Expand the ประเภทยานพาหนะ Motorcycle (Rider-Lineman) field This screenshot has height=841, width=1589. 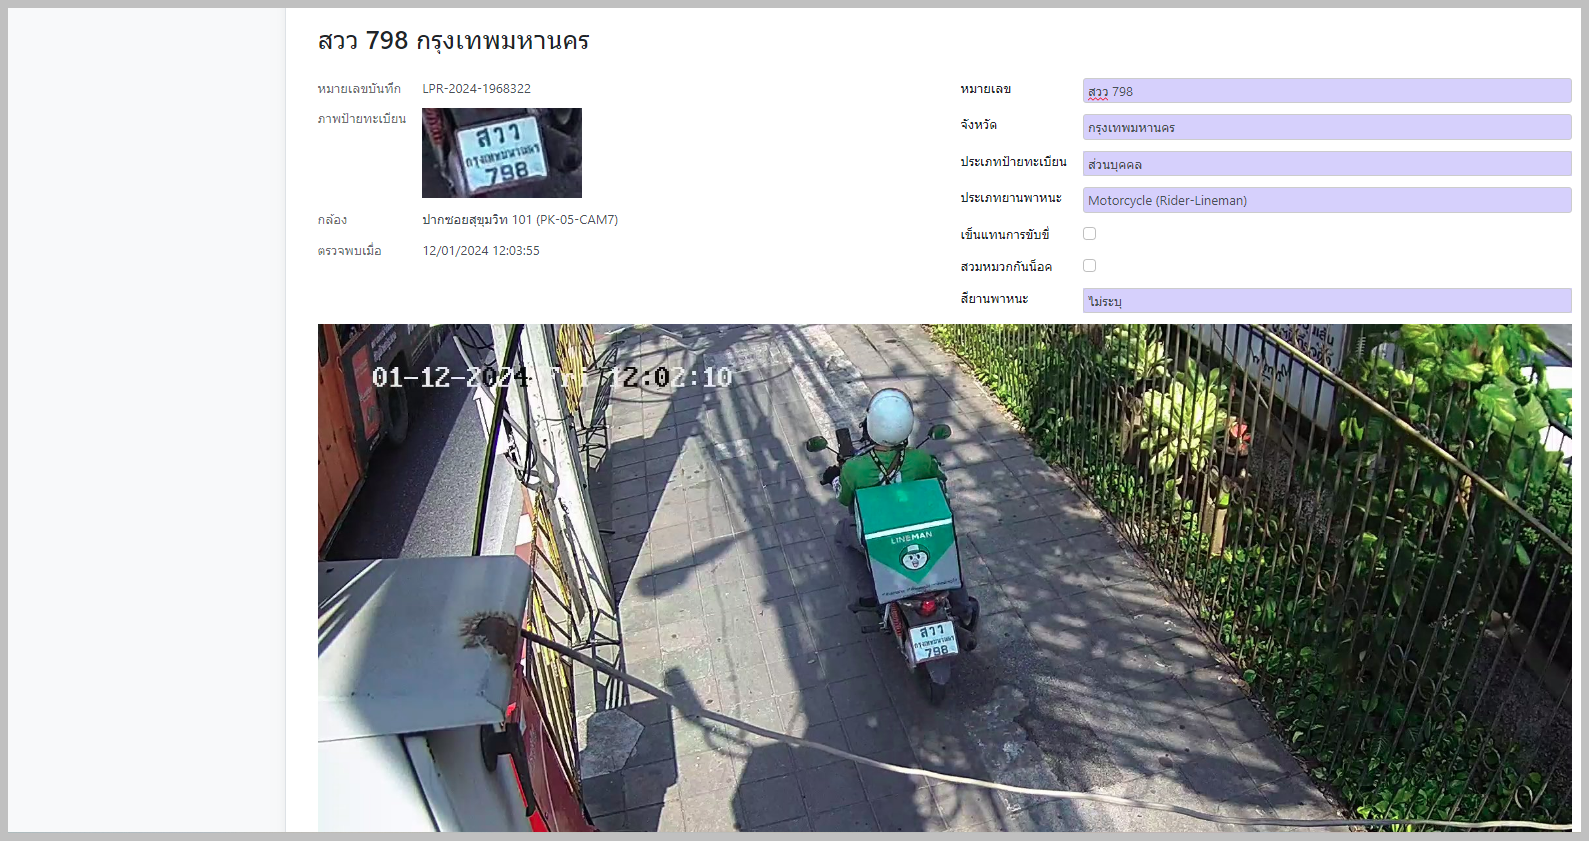tap(1326, 200)
